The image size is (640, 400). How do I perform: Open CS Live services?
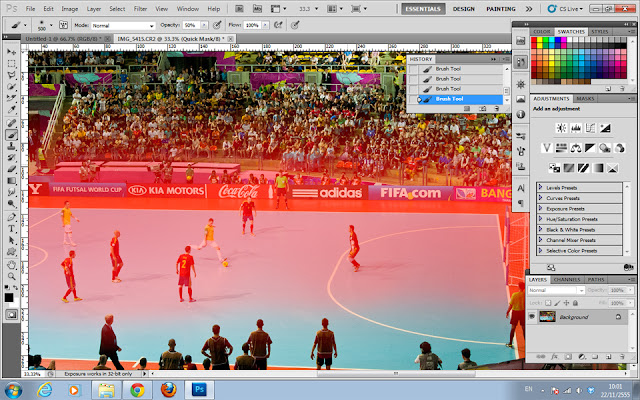point(565,9)
